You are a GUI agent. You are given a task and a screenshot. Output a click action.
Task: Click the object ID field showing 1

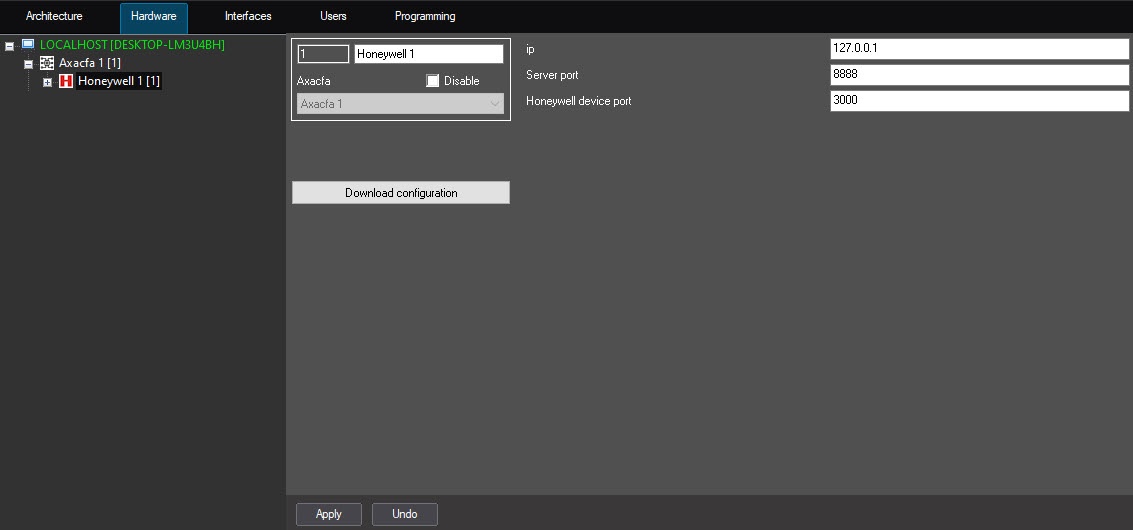[323, 54]
